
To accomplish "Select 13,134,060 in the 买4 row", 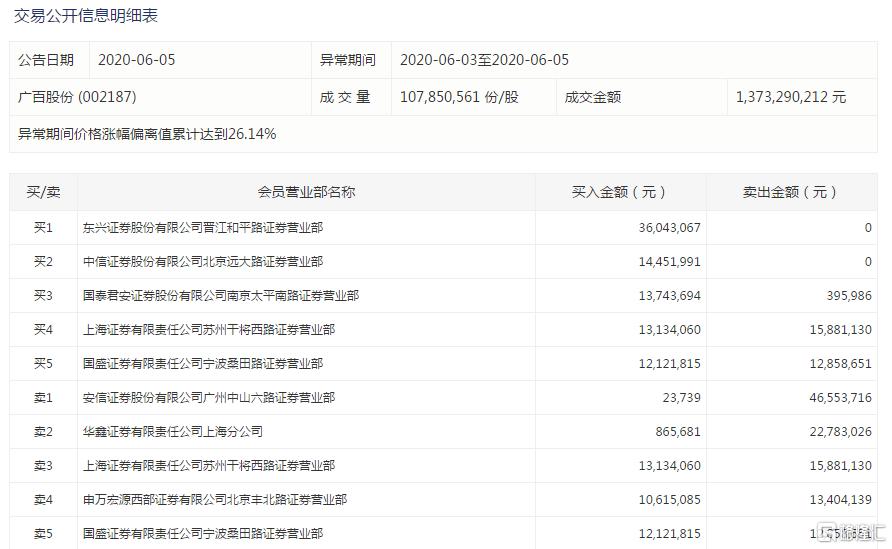I will [669, 329].
